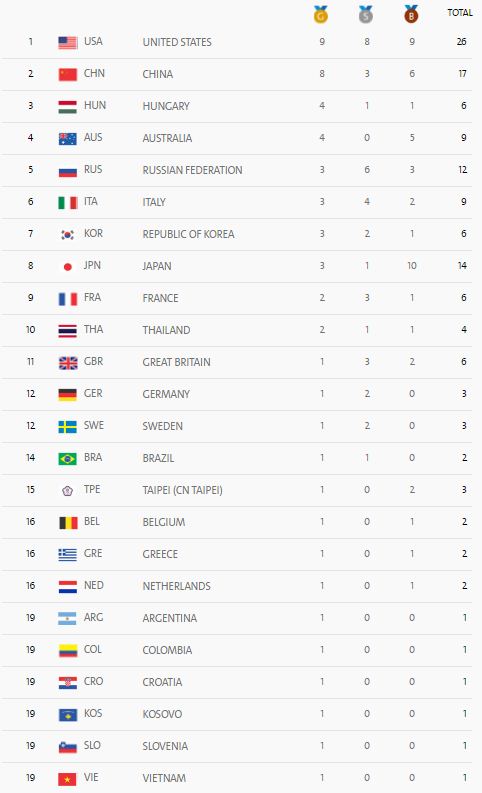Open the RUSSIAN FEDERATION country link
This screenshot has height=793, width=482.
pos(192,170)
